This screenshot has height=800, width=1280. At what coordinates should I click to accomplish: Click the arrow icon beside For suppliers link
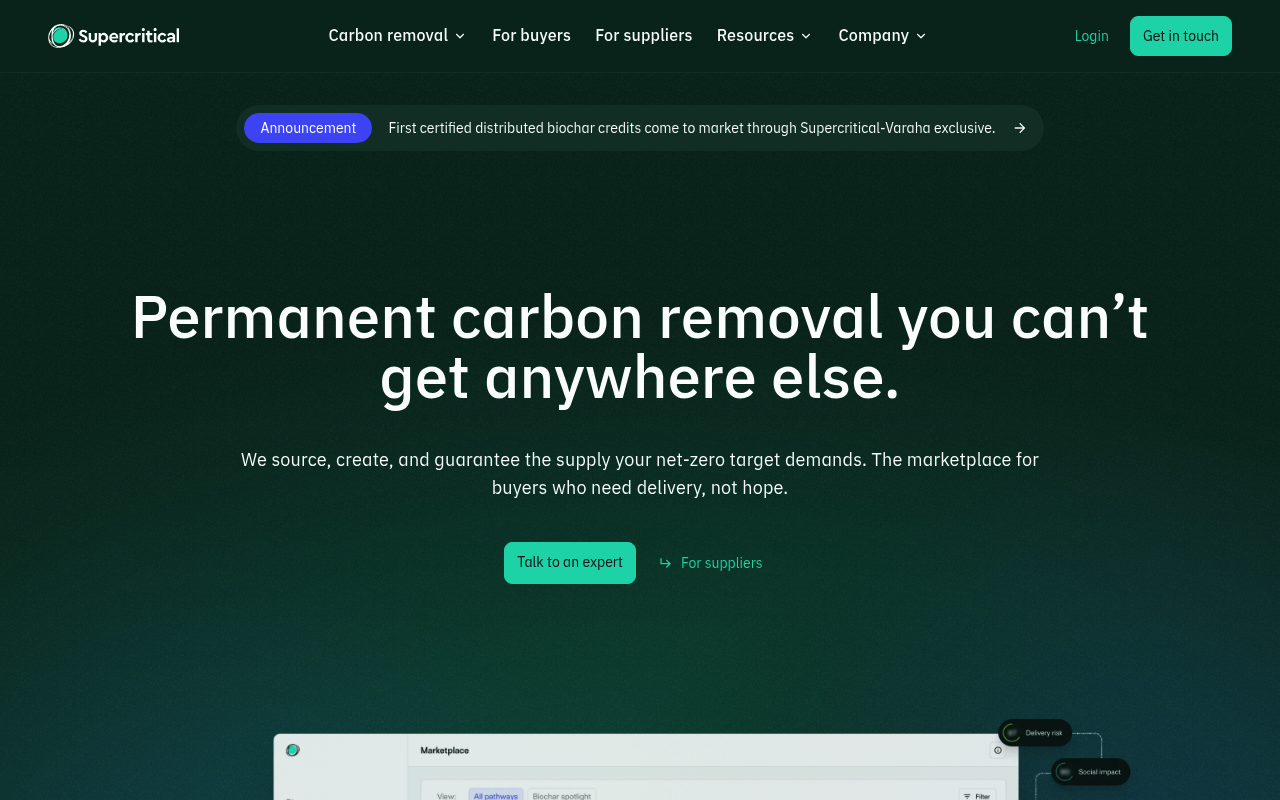tap(665, 563)
